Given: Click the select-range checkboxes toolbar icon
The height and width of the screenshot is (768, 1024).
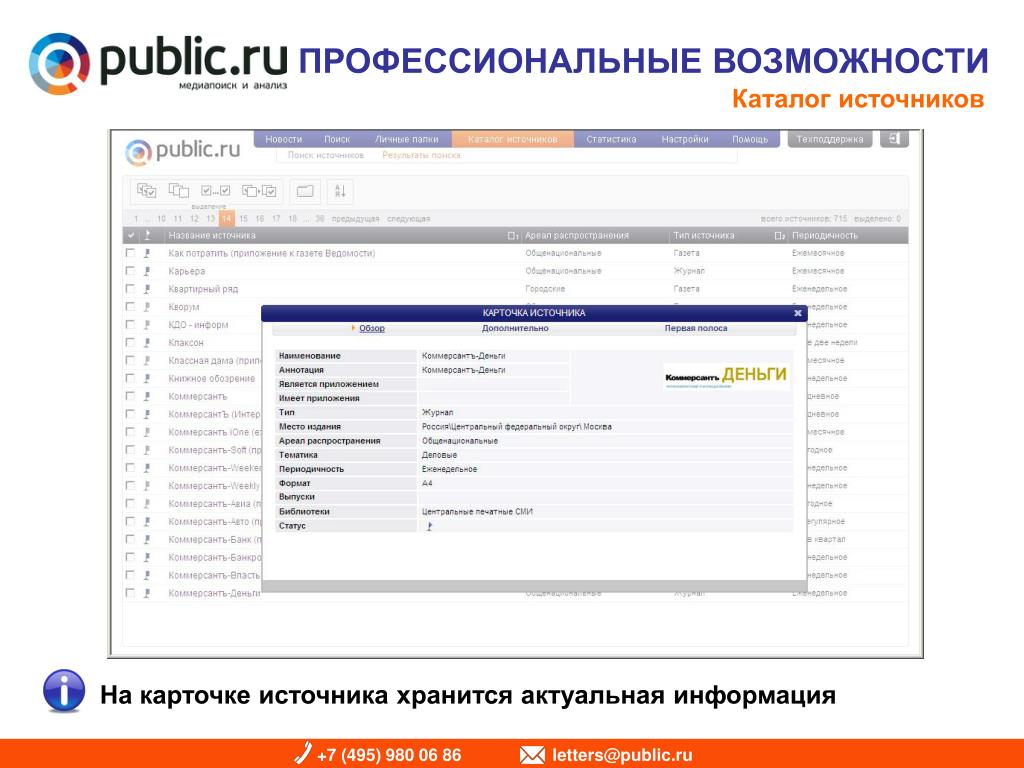Looking at the screenshot, I should coord(216,191).
